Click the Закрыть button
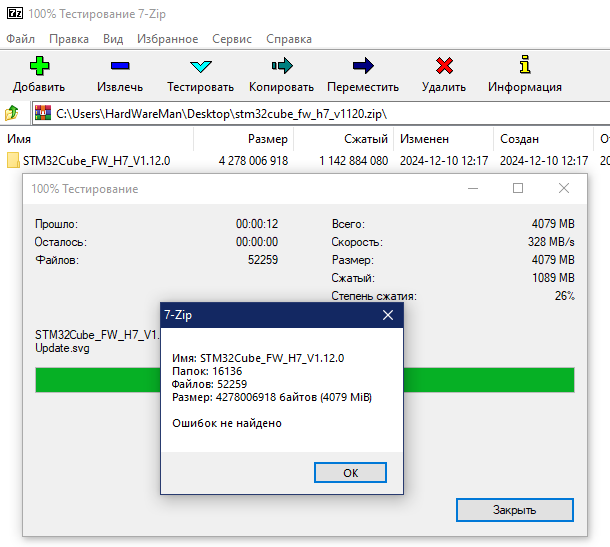 [x=514, y=510]
